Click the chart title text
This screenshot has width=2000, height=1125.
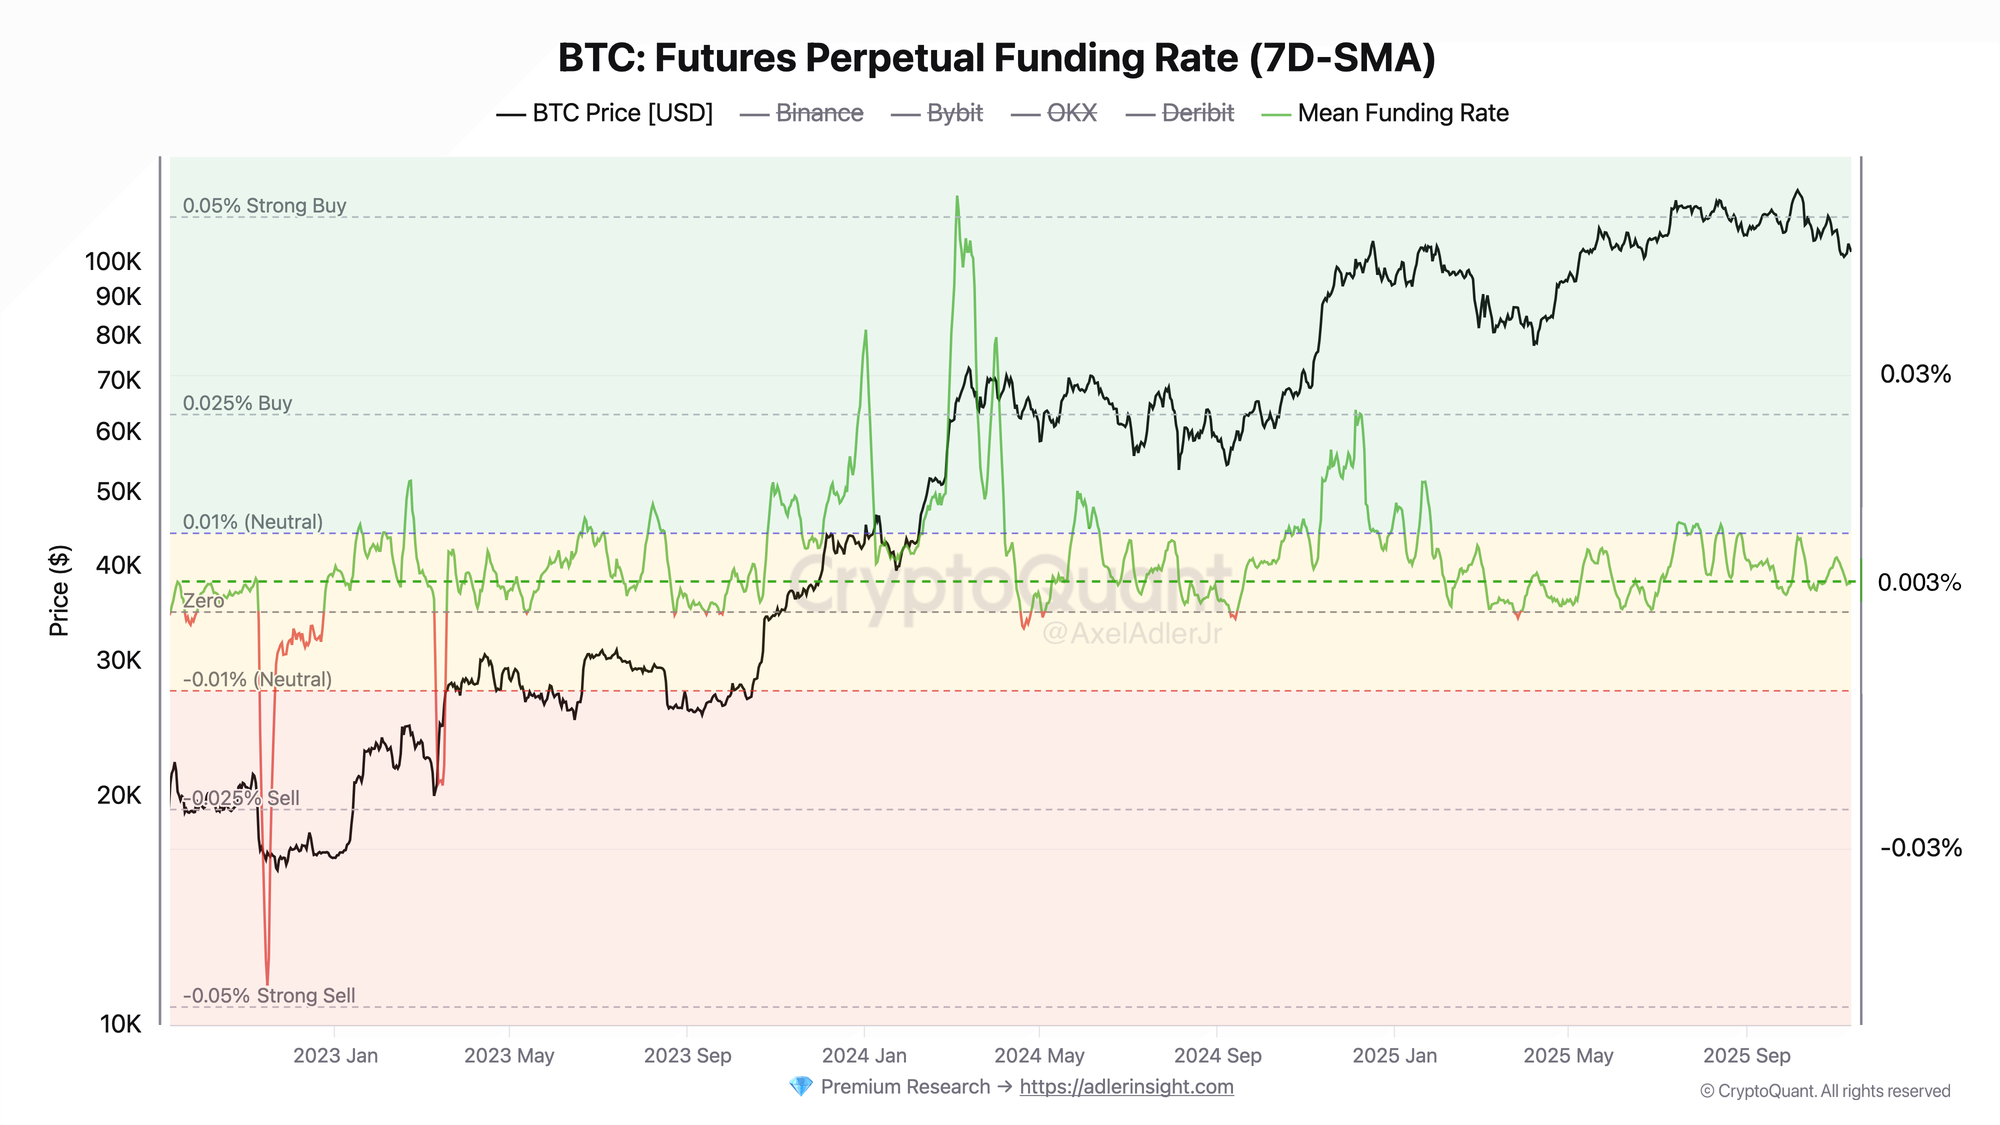click(996, 58)
